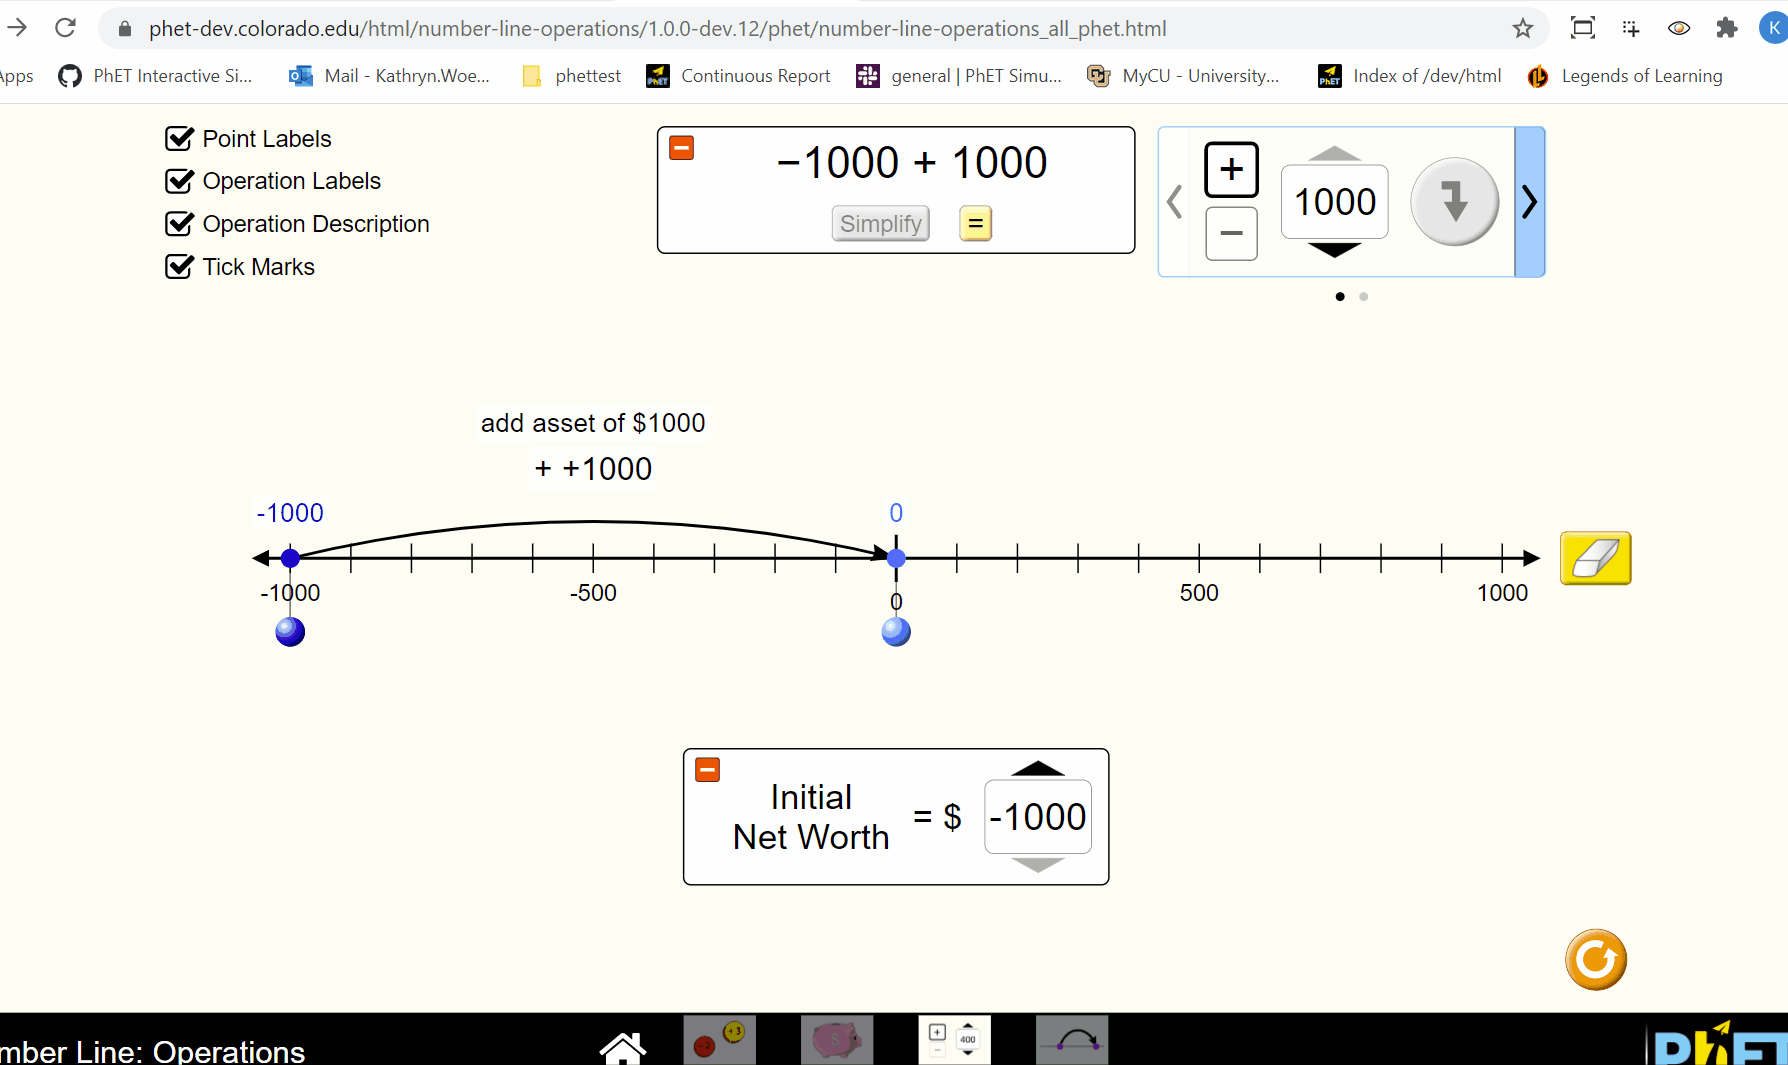Select the generic number line screen icon
The image size is (1788, 1065).
[x=954, y=1040]
